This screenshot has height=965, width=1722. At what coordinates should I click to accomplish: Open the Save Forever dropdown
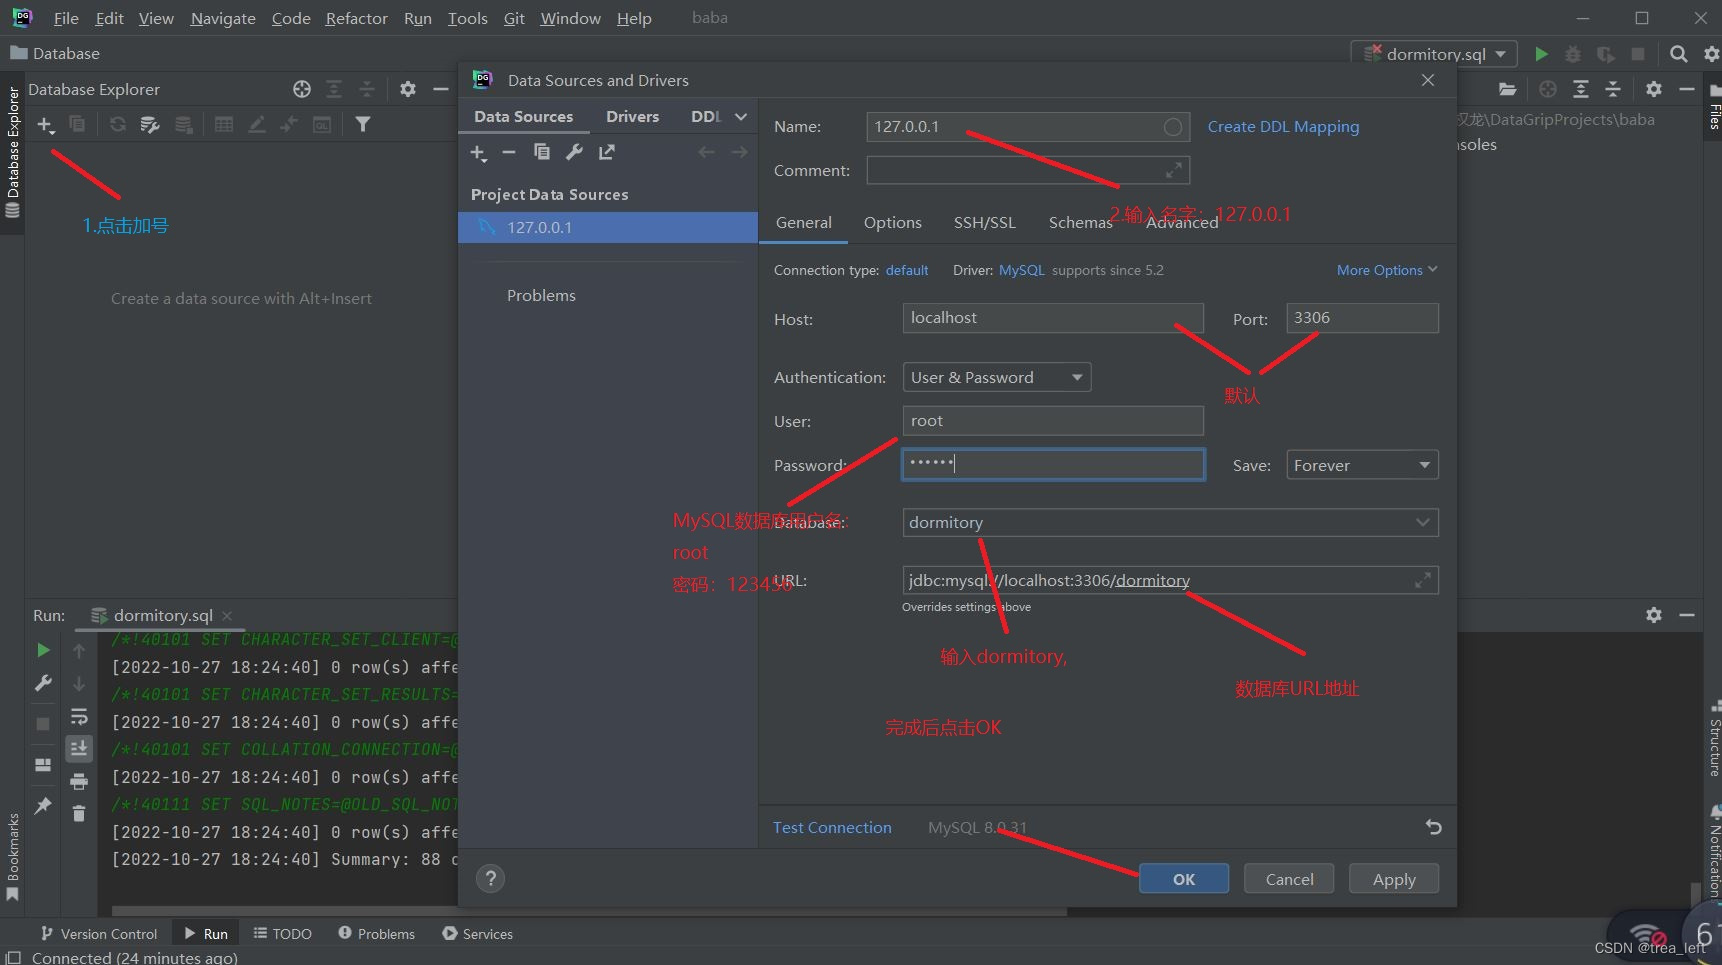tap(1362, 465)
